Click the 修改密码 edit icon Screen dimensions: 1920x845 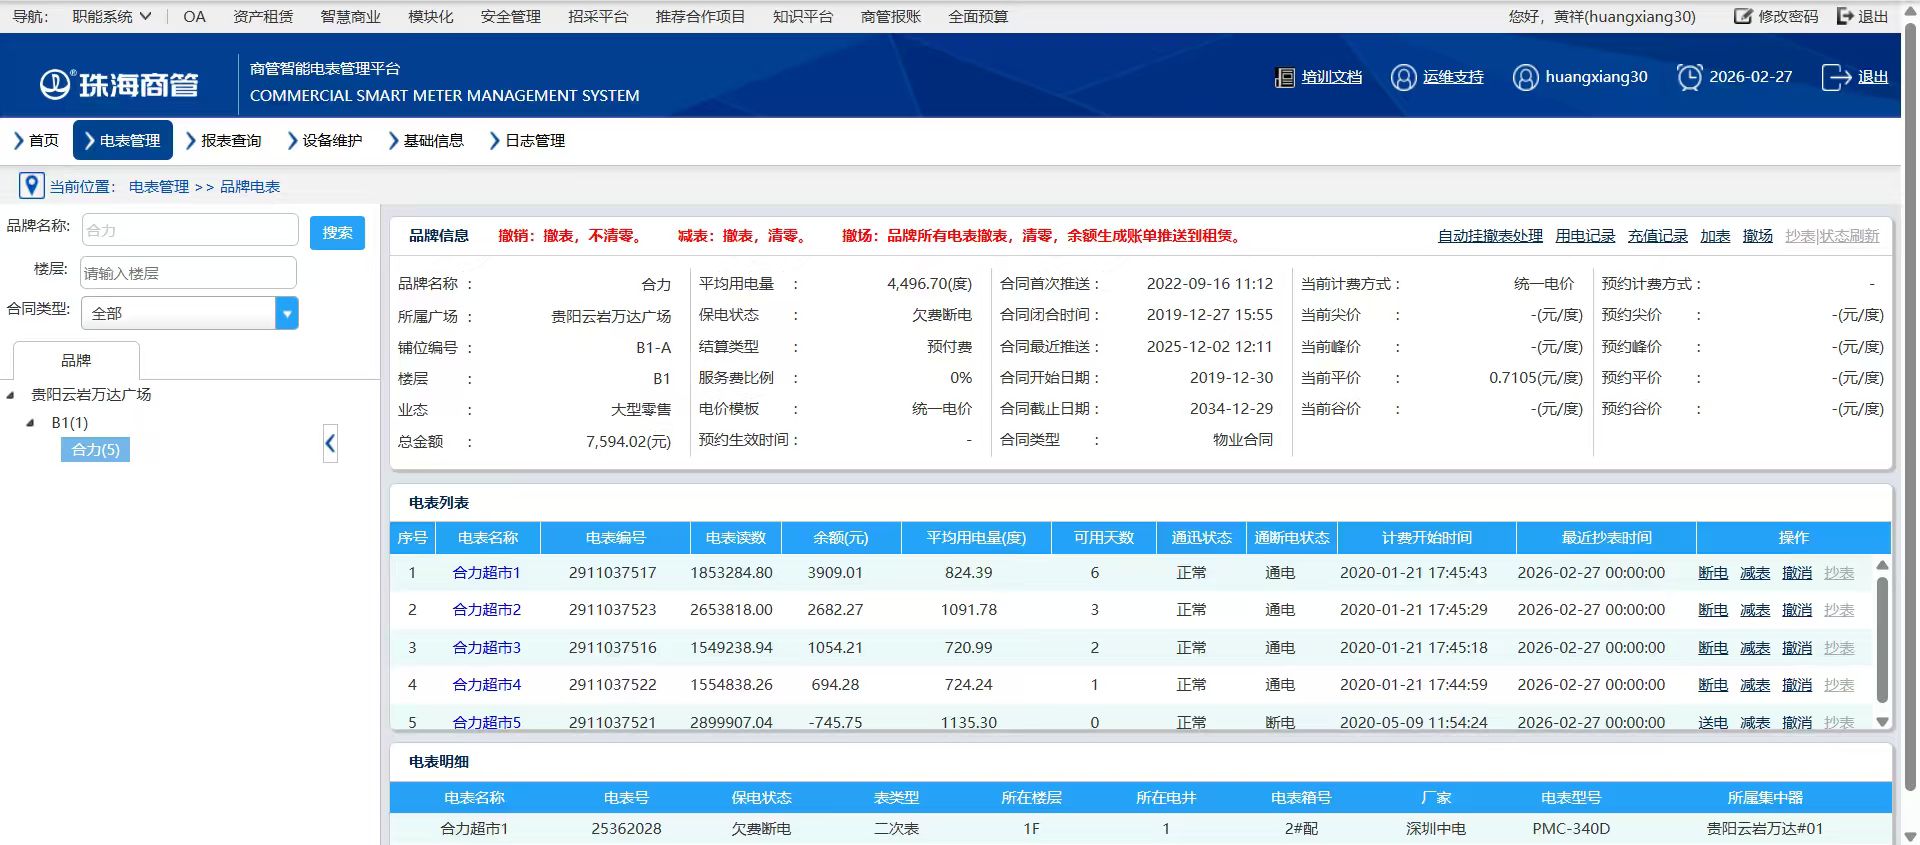[x=1742, y=16]
